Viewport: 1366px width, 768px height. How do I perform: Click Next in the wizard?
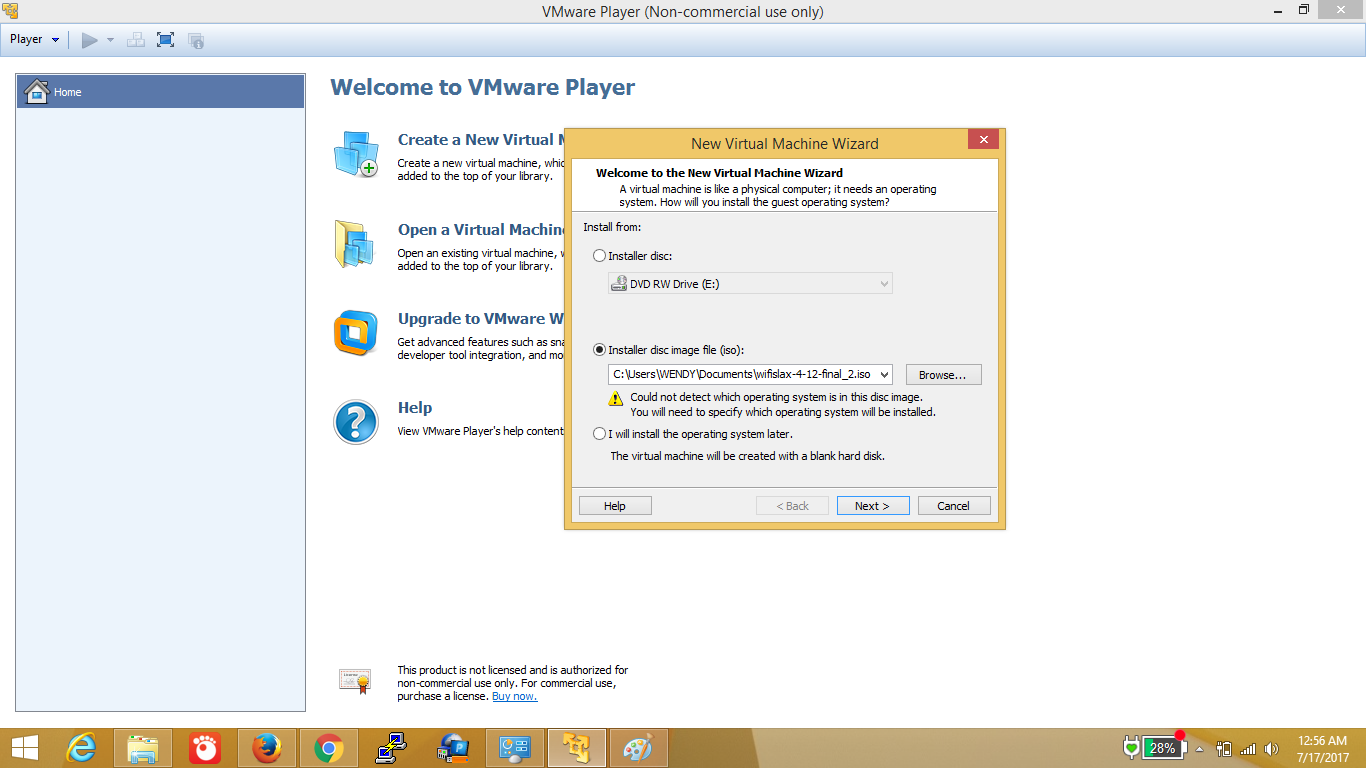click(x=873, y=506)
